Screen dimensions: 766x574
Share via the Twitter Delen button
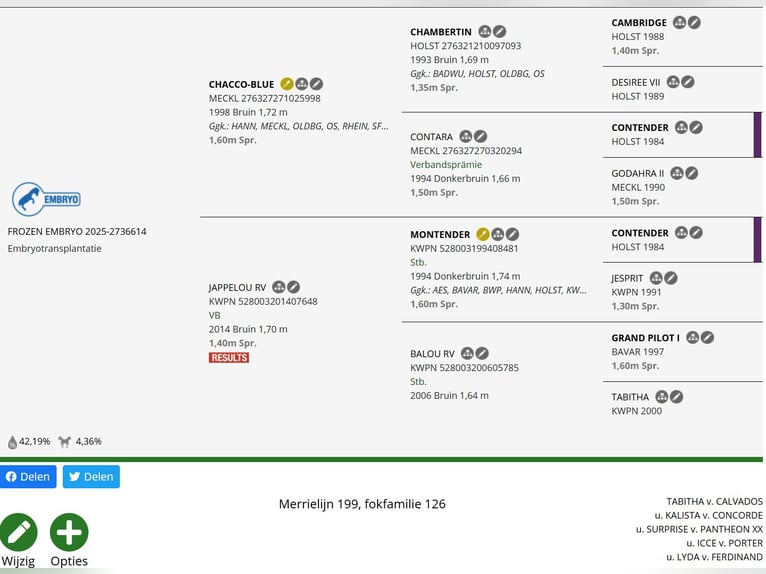pyautogui.click(x=91, y=477)
